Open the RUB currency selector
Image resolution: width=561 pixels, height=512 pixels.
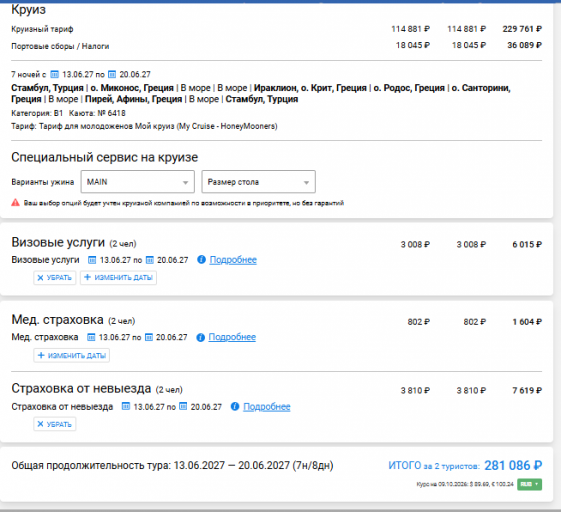(529, 484)
